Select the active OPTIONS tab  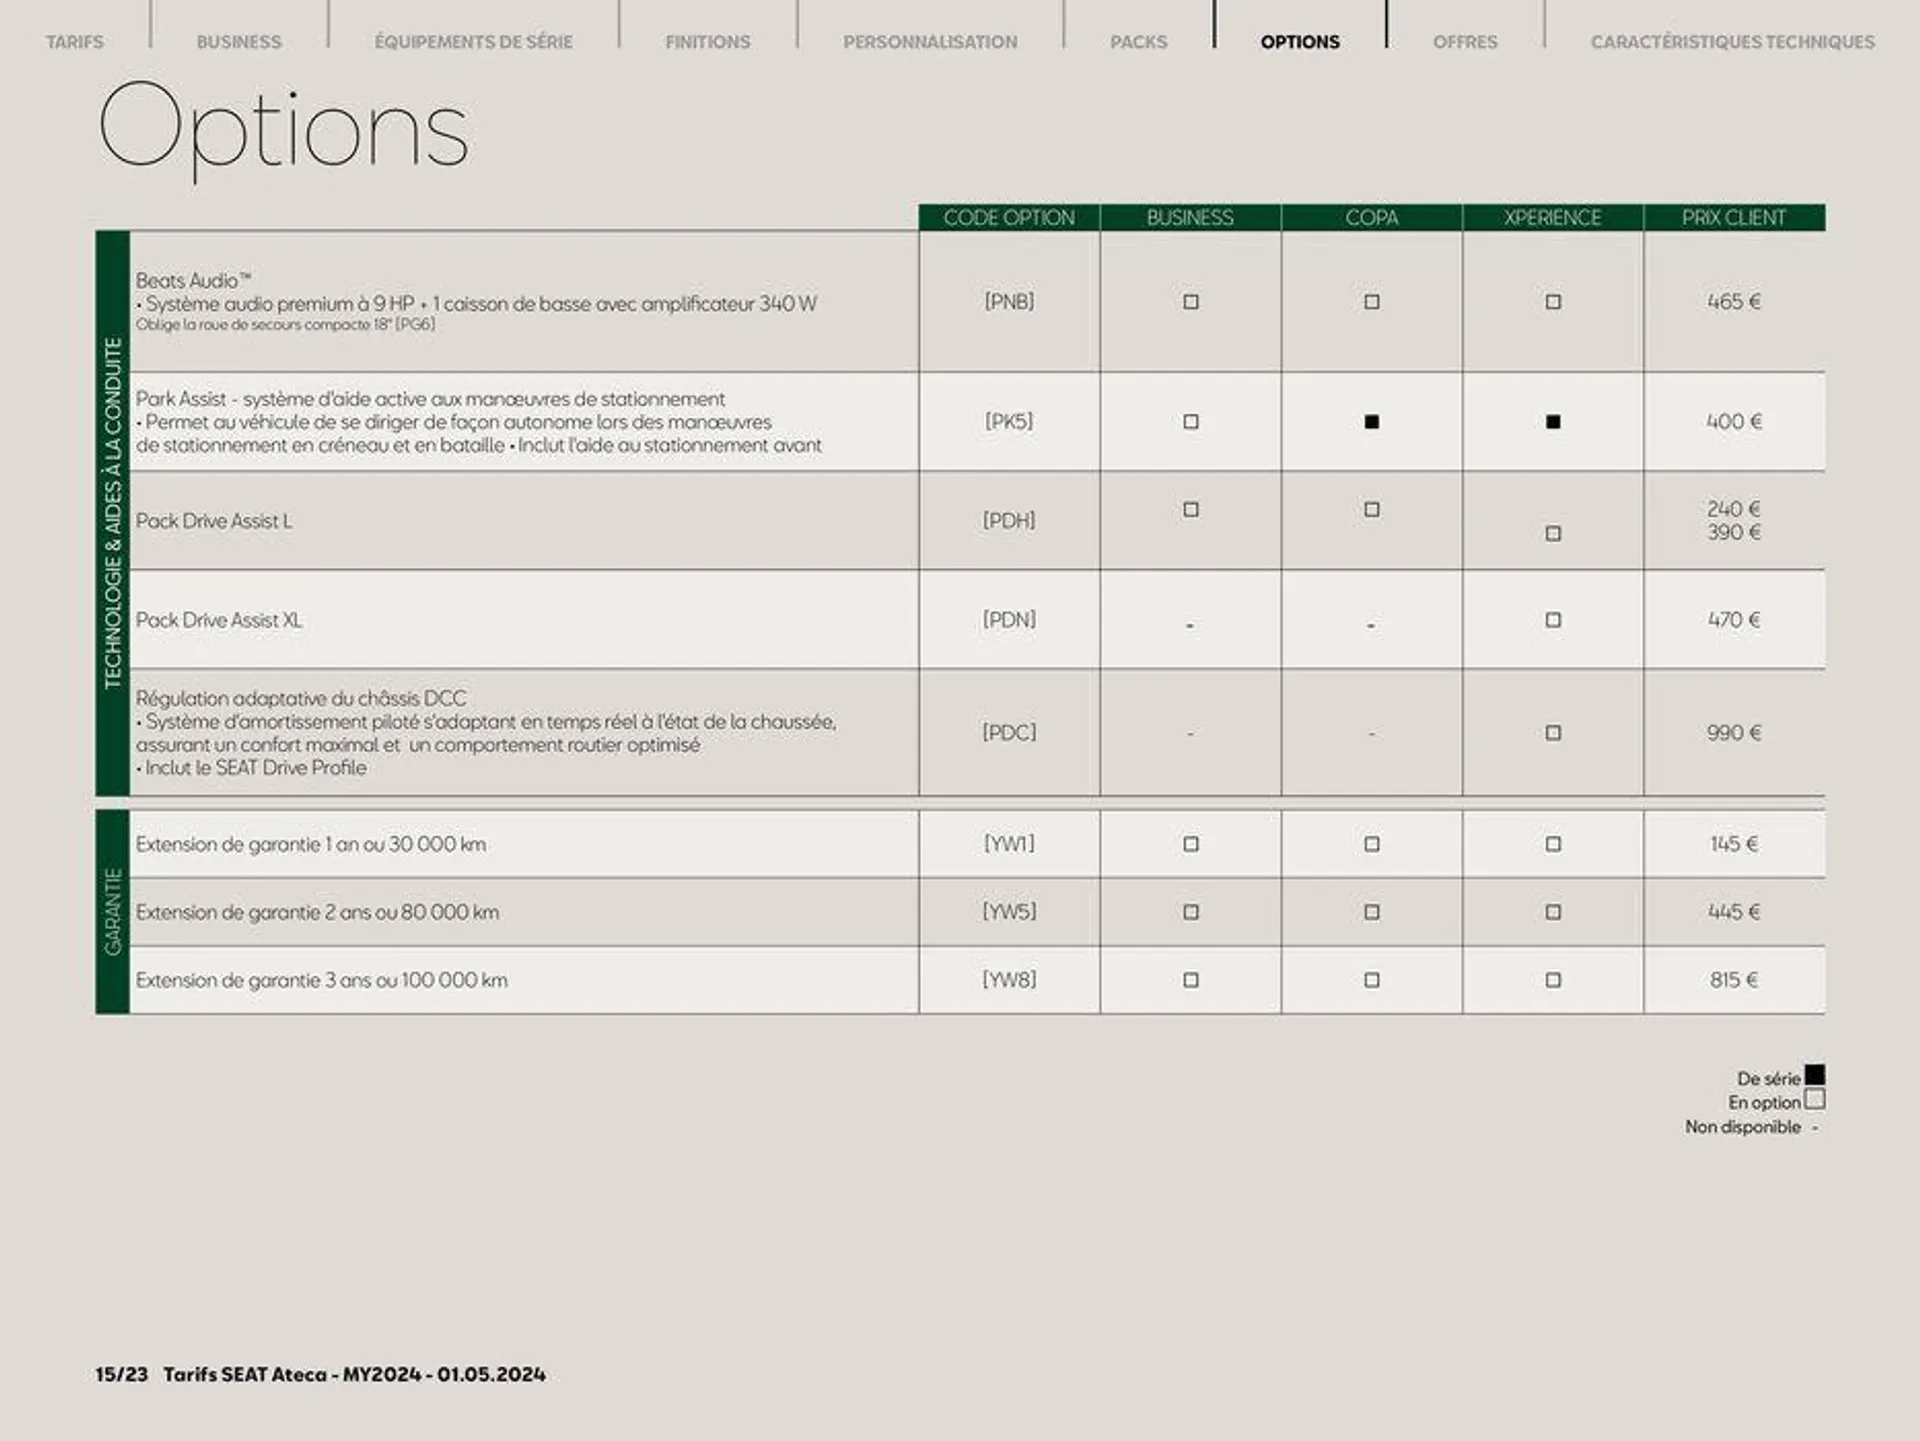pyautogui.click(x=1300, y=42)
